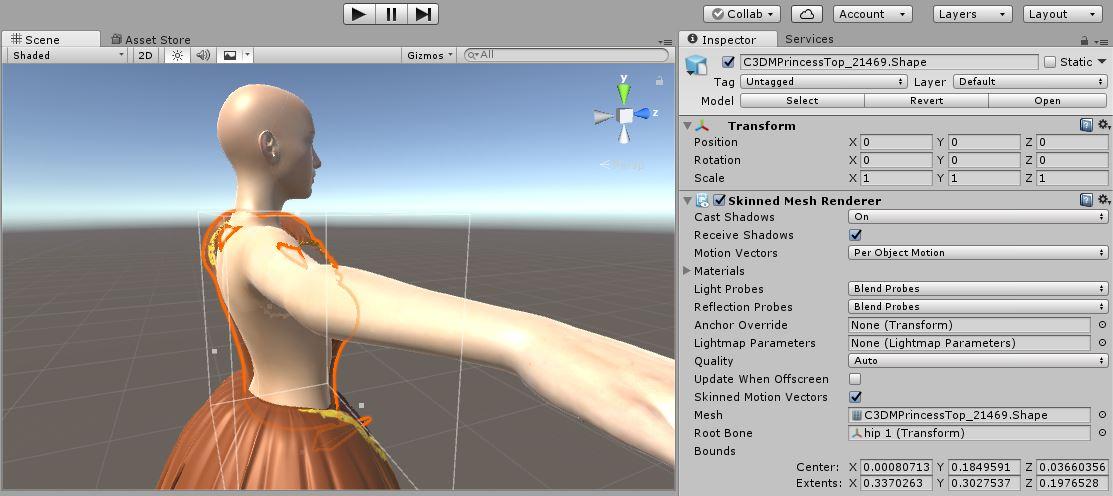Viewport: 1113px width, 496px height.
Task: Click the Bounds Center X field
Action: coord(897,467)
